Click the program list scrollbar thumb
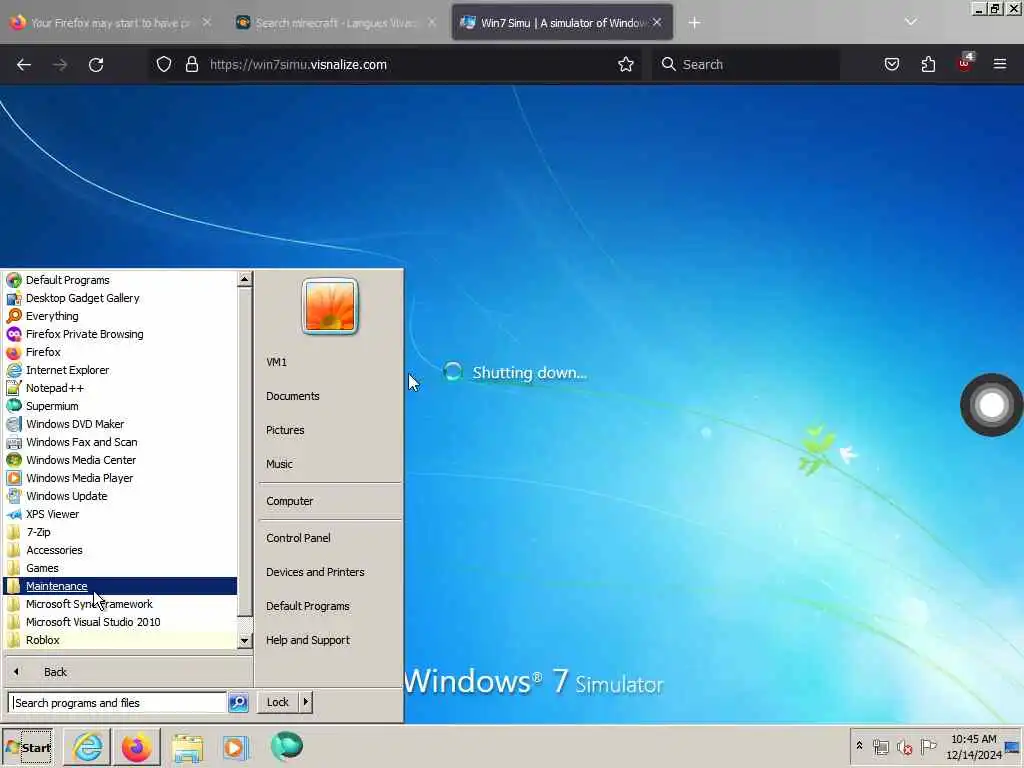The image size is (1024, 768). point(244,452)
